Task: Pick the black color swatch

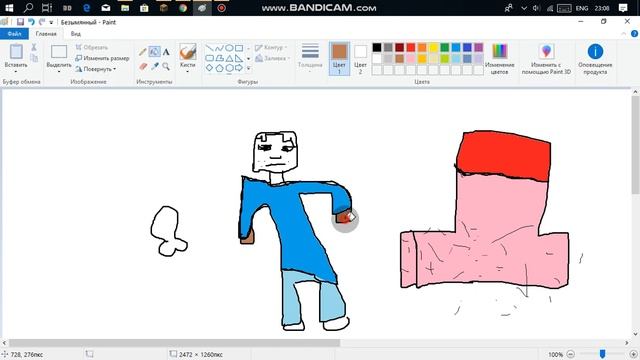Action: tap(377, 47)
